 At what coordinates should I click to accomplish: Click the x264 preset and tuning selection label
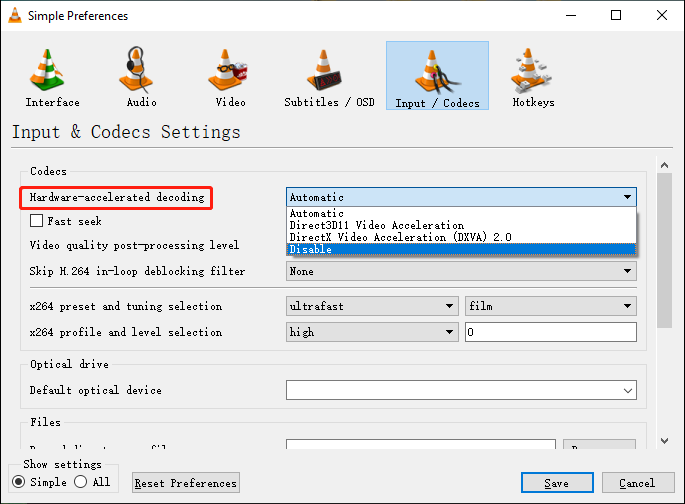point(126,306)
